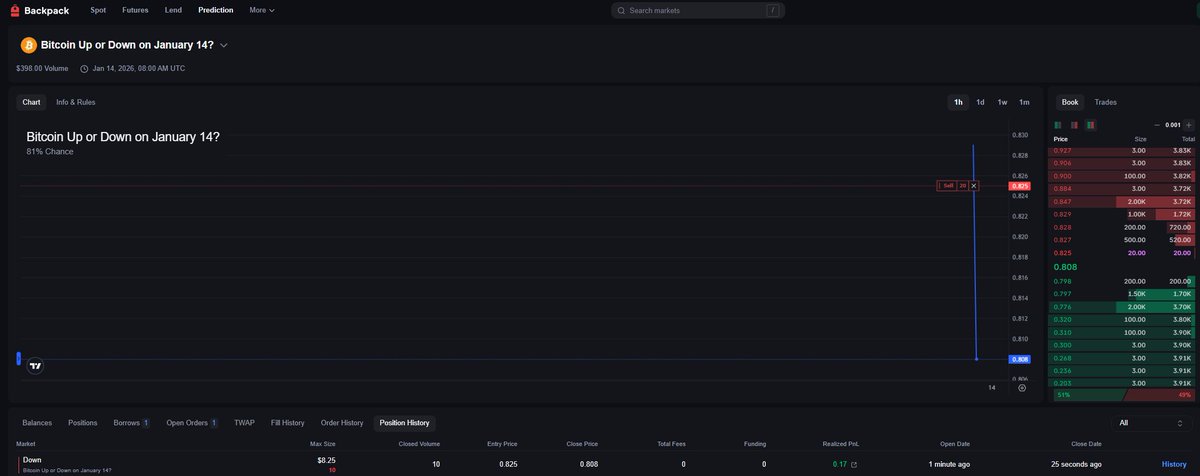The height and width of the screenshot is (476, 1200).
Task: Switch to the Trades tab
Action: click(1105, 102)
